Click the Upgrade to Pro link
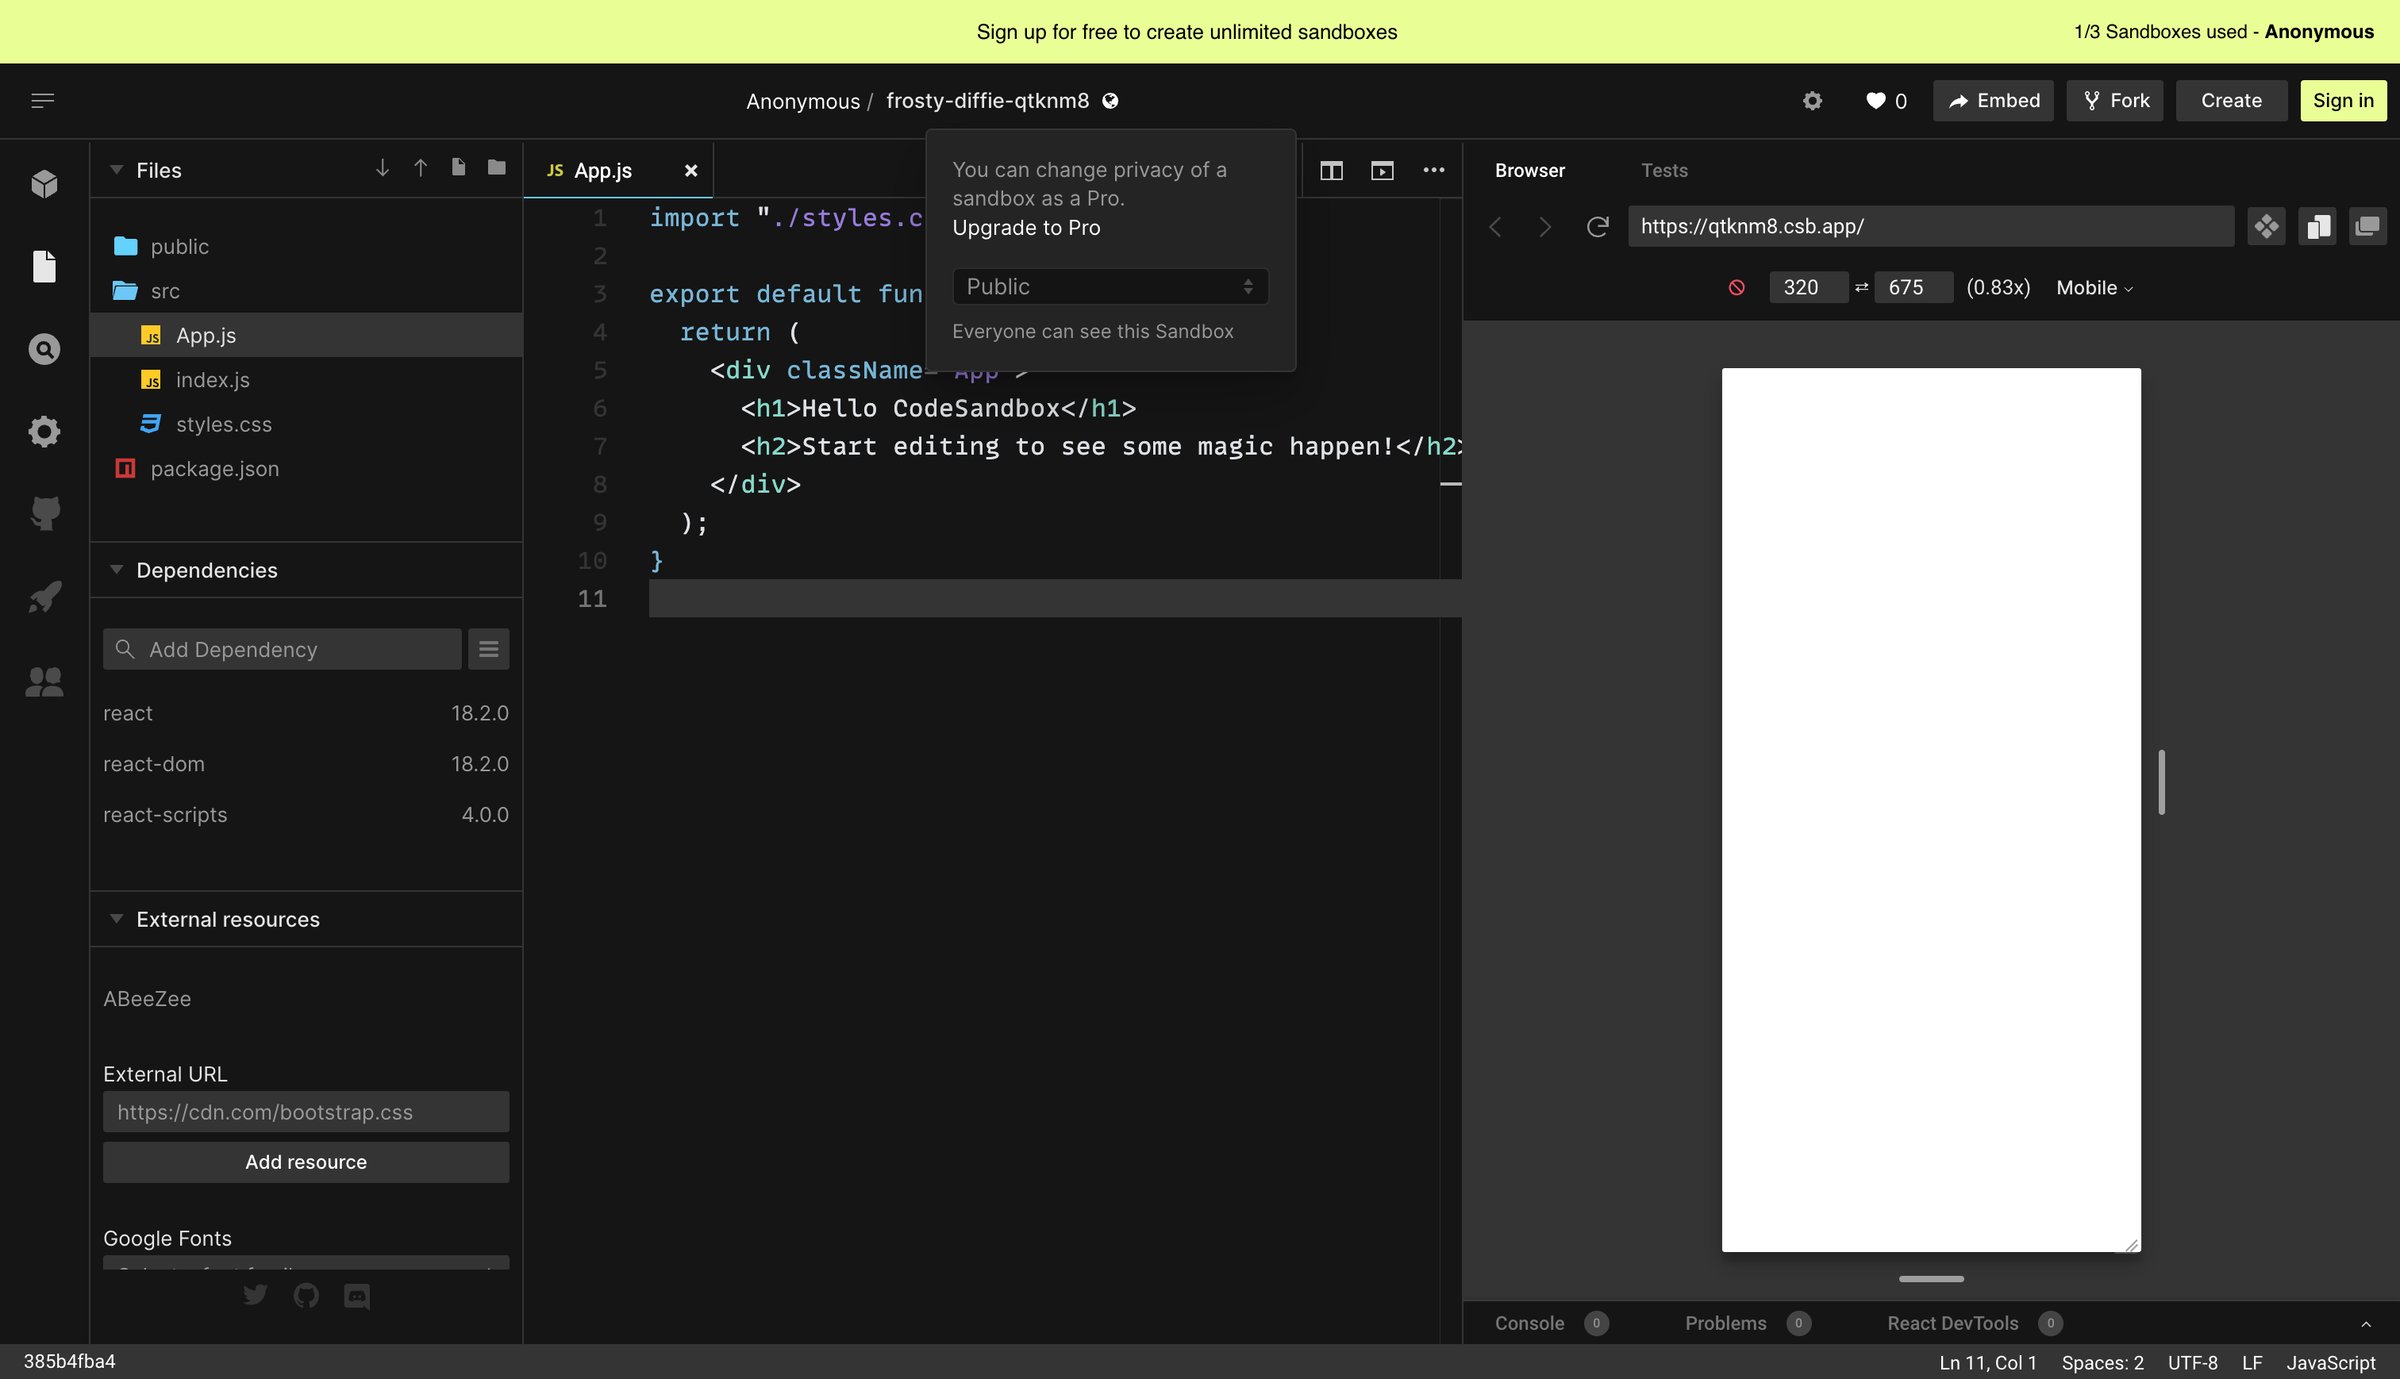 click(x=1026, y=227)
